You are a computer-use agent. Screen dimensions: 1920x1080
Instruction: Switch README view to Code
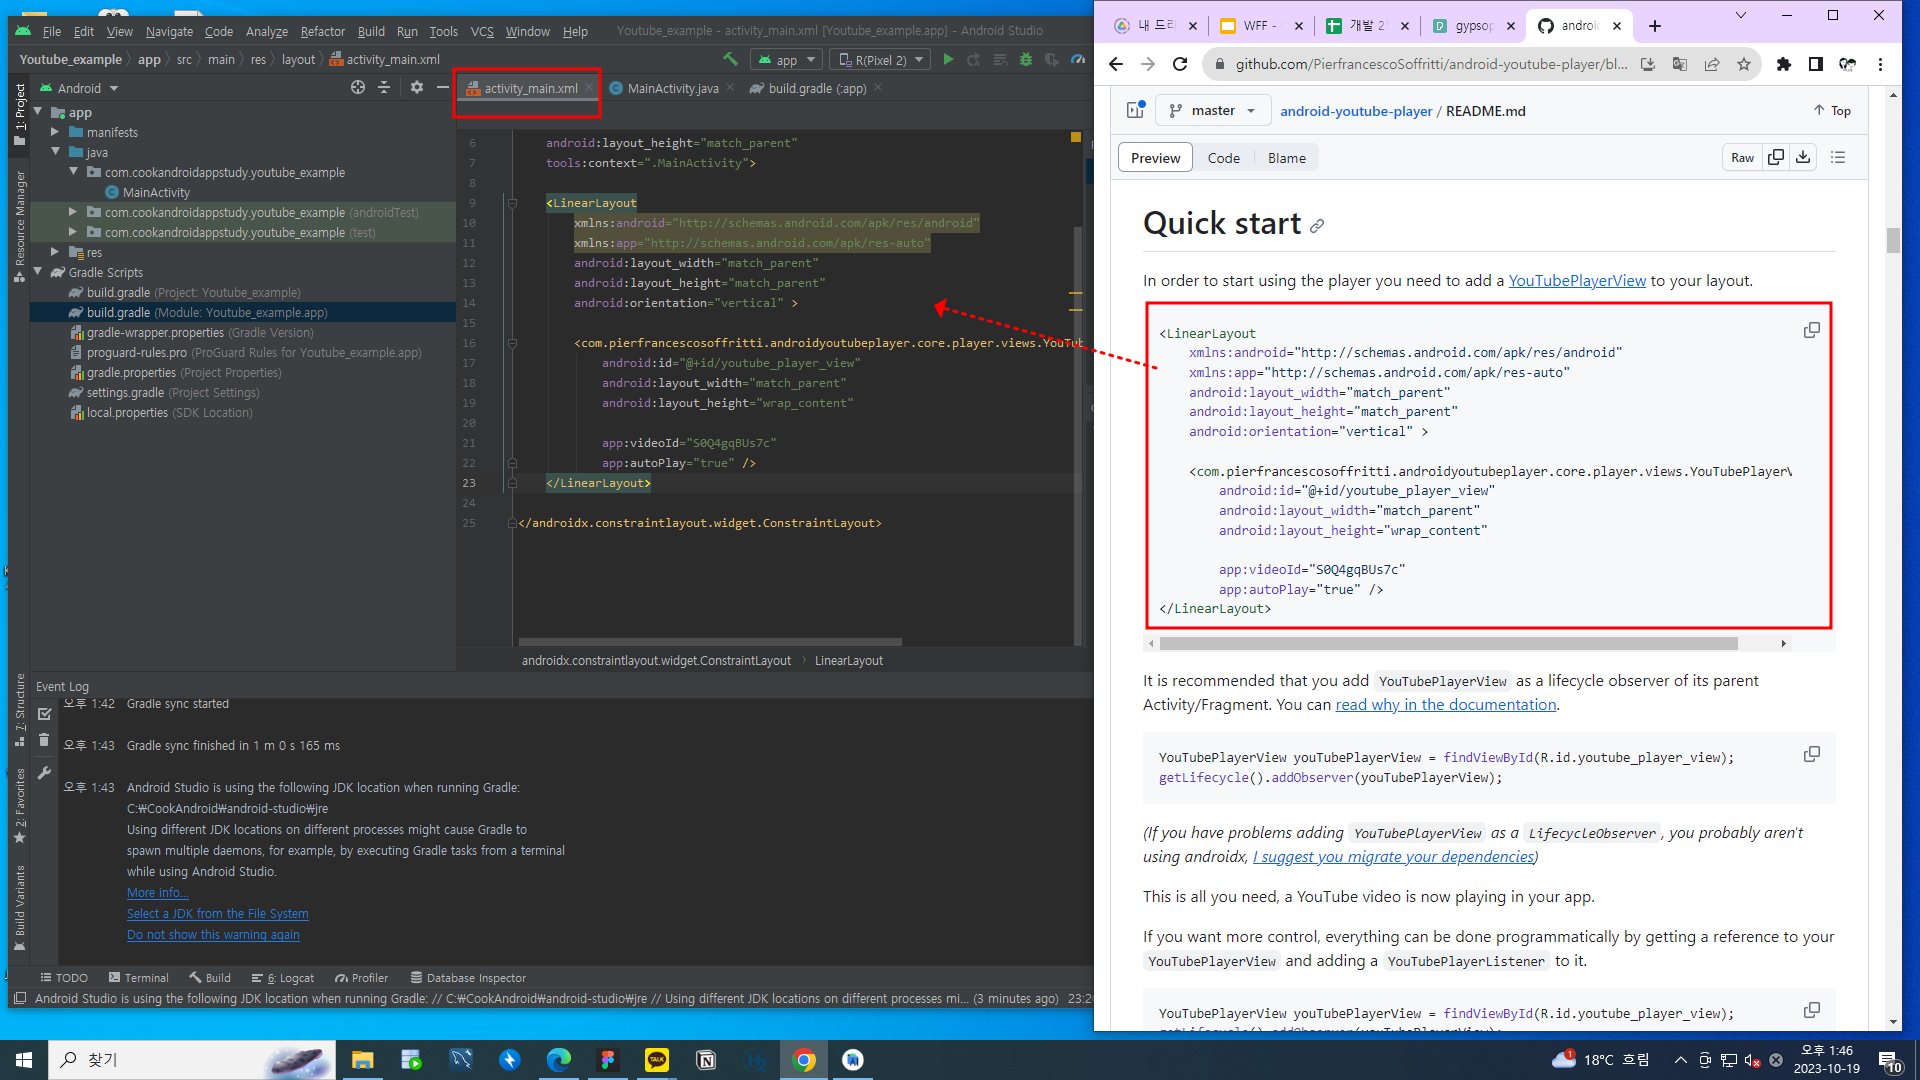click(1223, 158)
